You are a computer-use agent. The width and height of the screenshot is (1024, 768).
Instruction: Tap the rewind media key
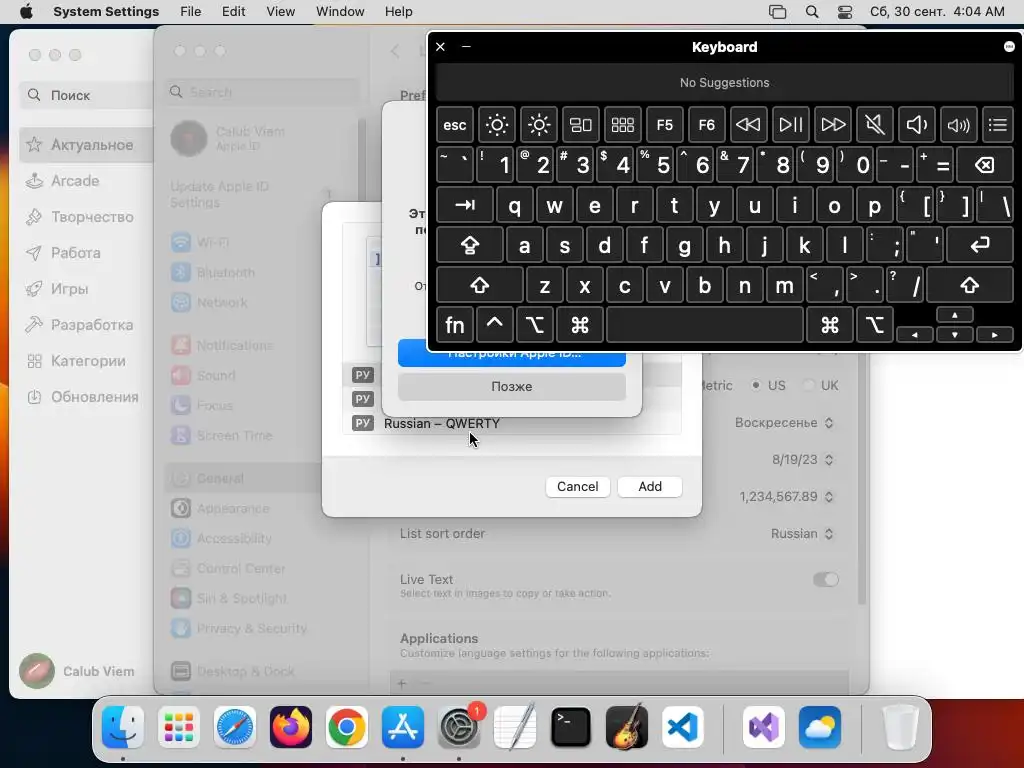point(748,125)
